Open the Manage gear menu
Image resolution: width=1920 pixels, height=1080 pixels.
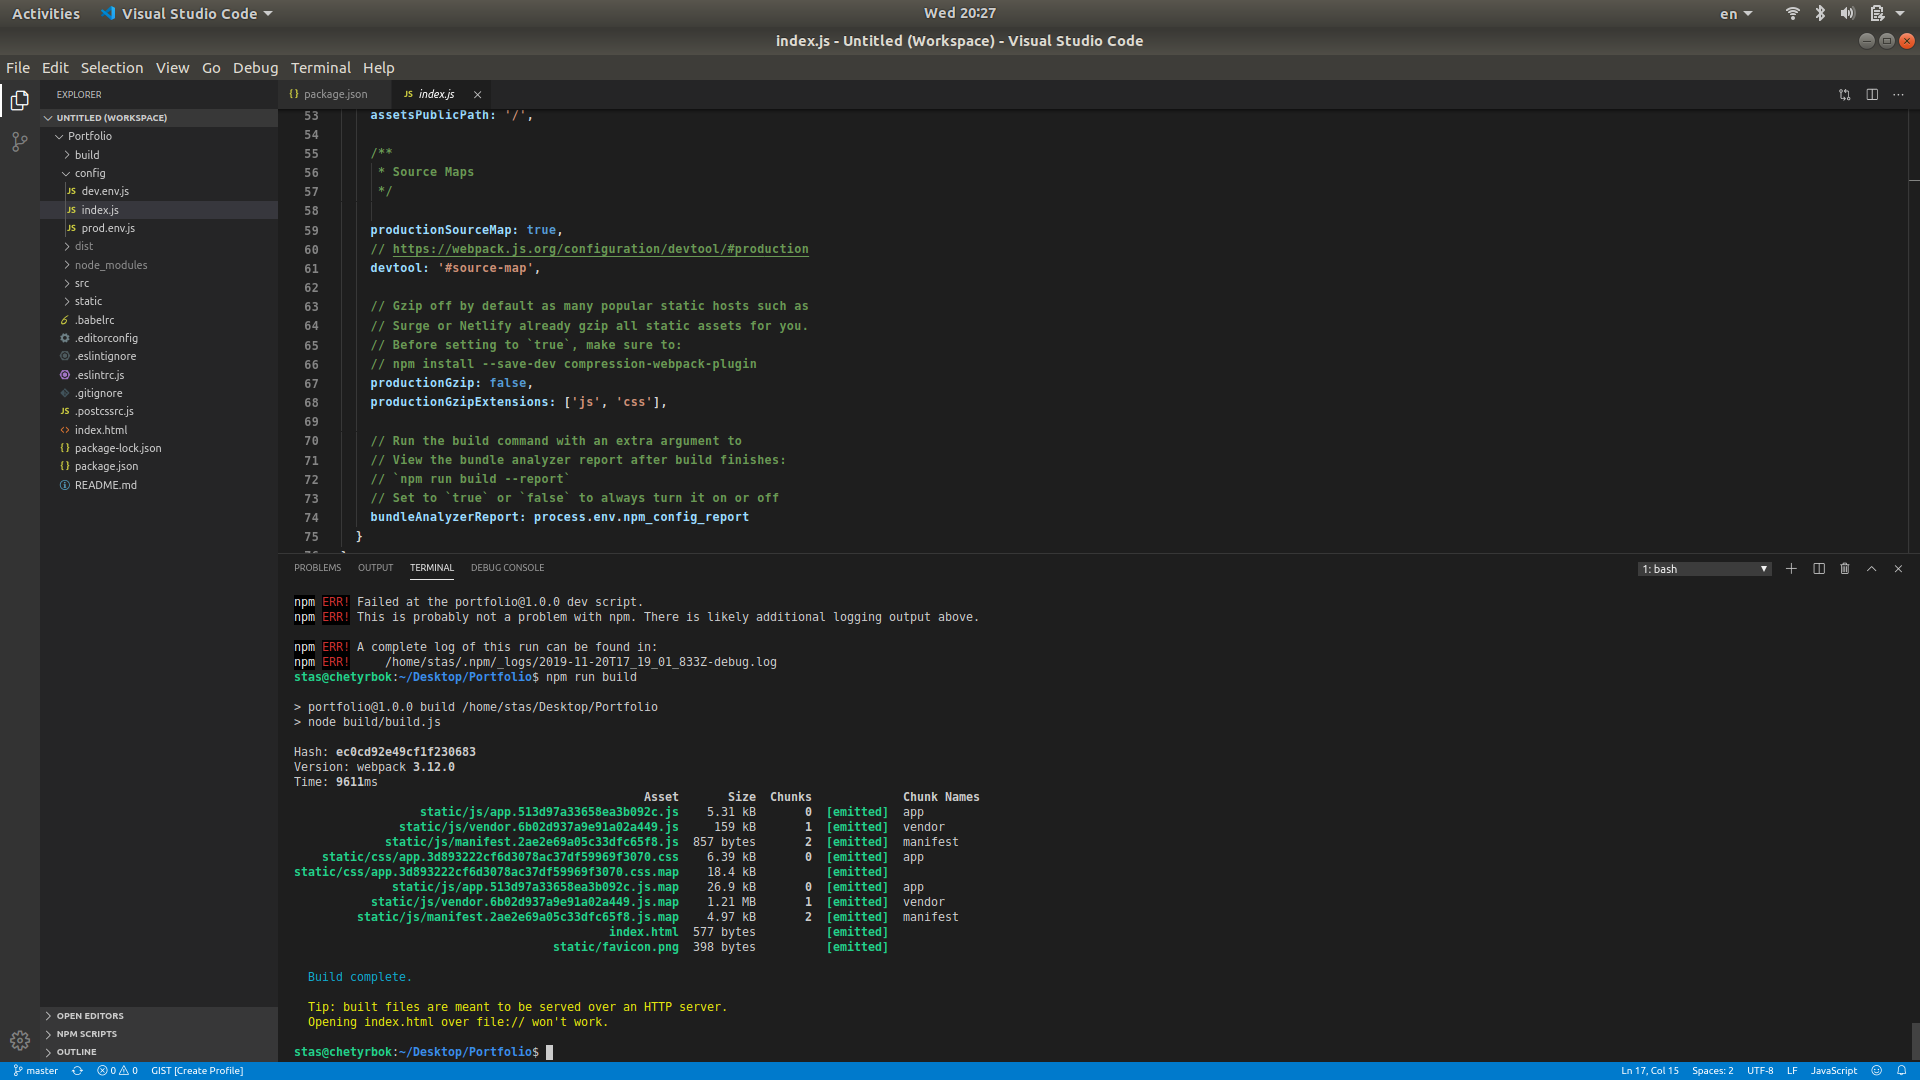20,1040
